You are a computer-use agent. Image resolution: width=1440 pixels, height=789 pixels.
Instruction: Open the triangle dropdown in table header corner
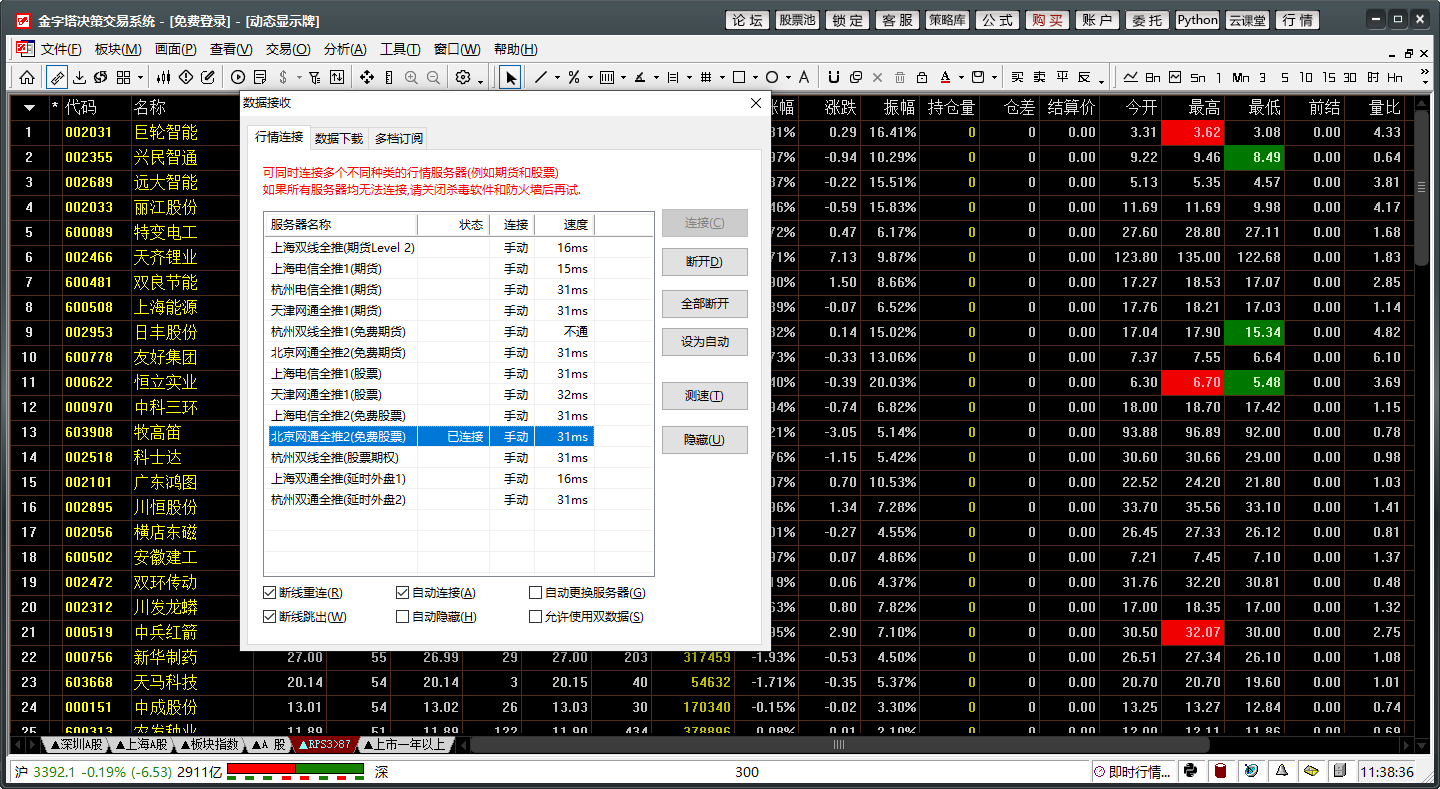click(x=29, y=107)
